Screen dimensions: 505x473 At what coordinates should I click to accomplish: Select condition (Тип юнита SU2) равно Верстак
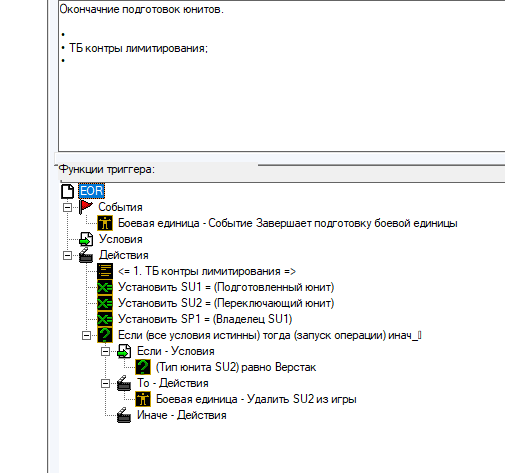[236, 367]
